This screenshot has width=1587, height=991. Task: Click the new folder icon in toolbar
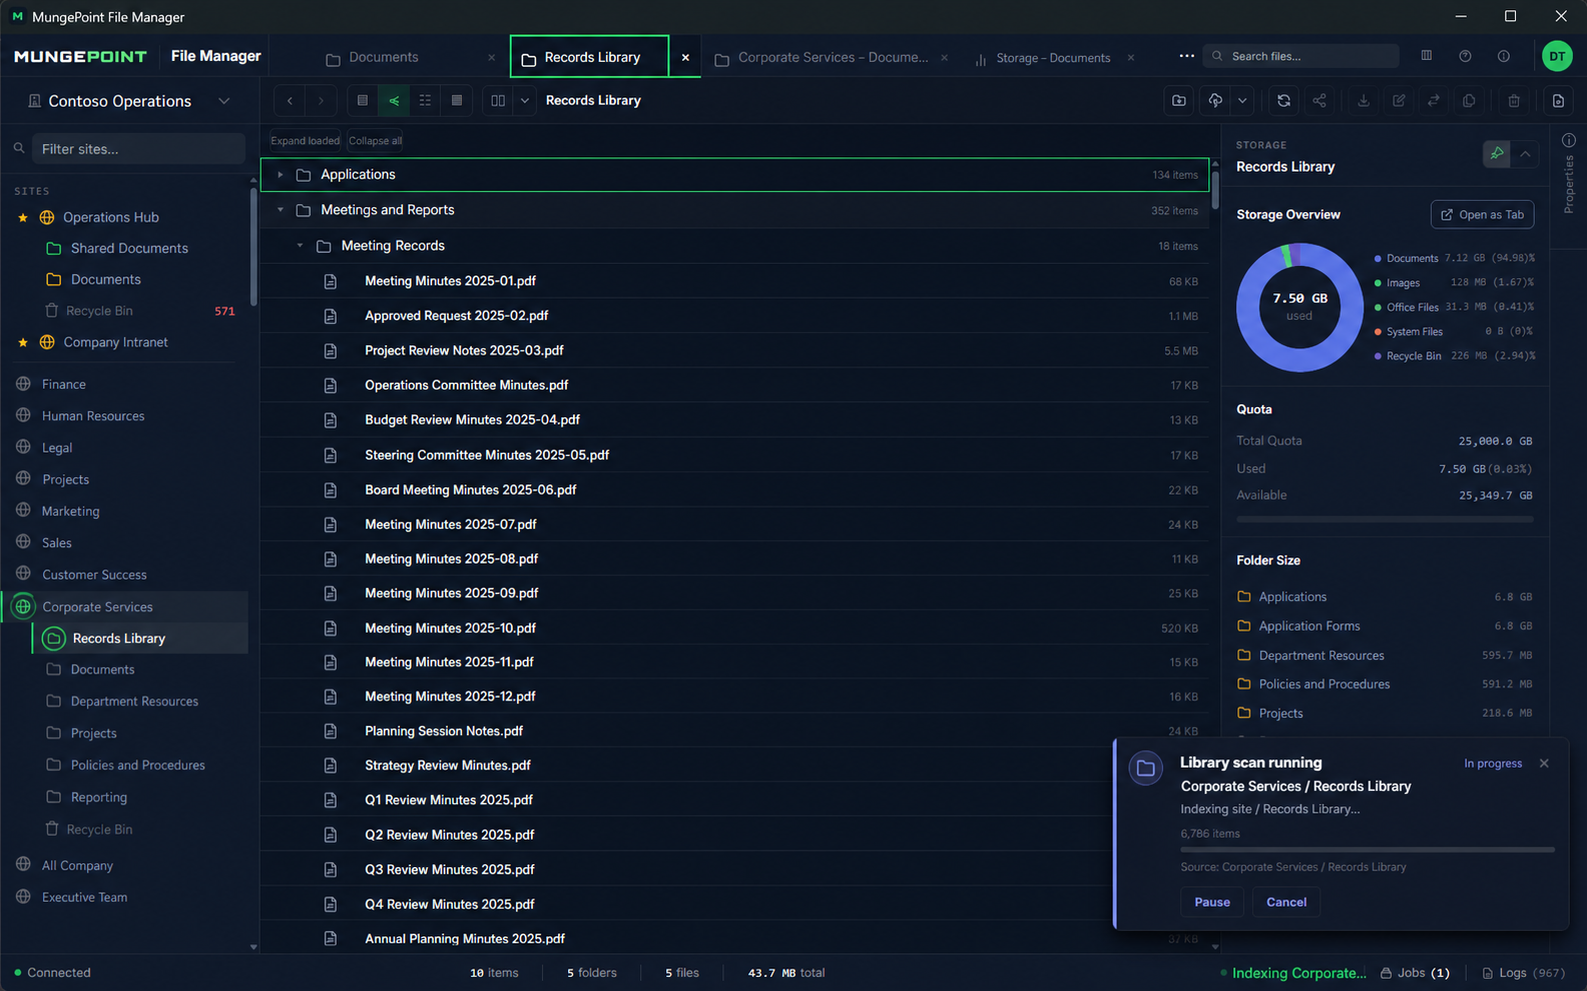(1179, 100)
